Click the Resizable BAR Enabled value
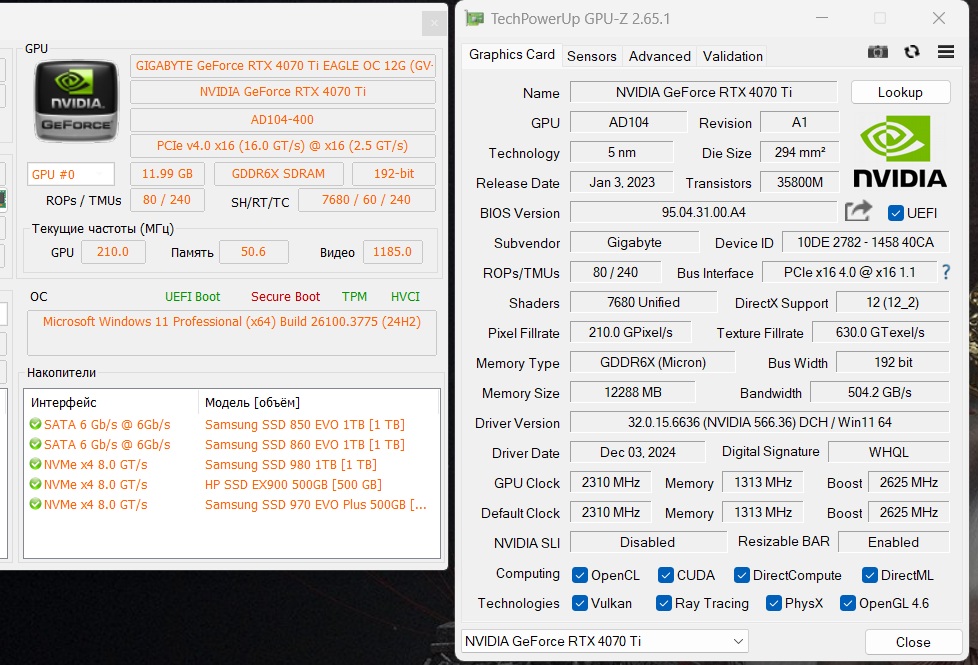The height and width of the screenshot is (665, 978). coord(893,542)
